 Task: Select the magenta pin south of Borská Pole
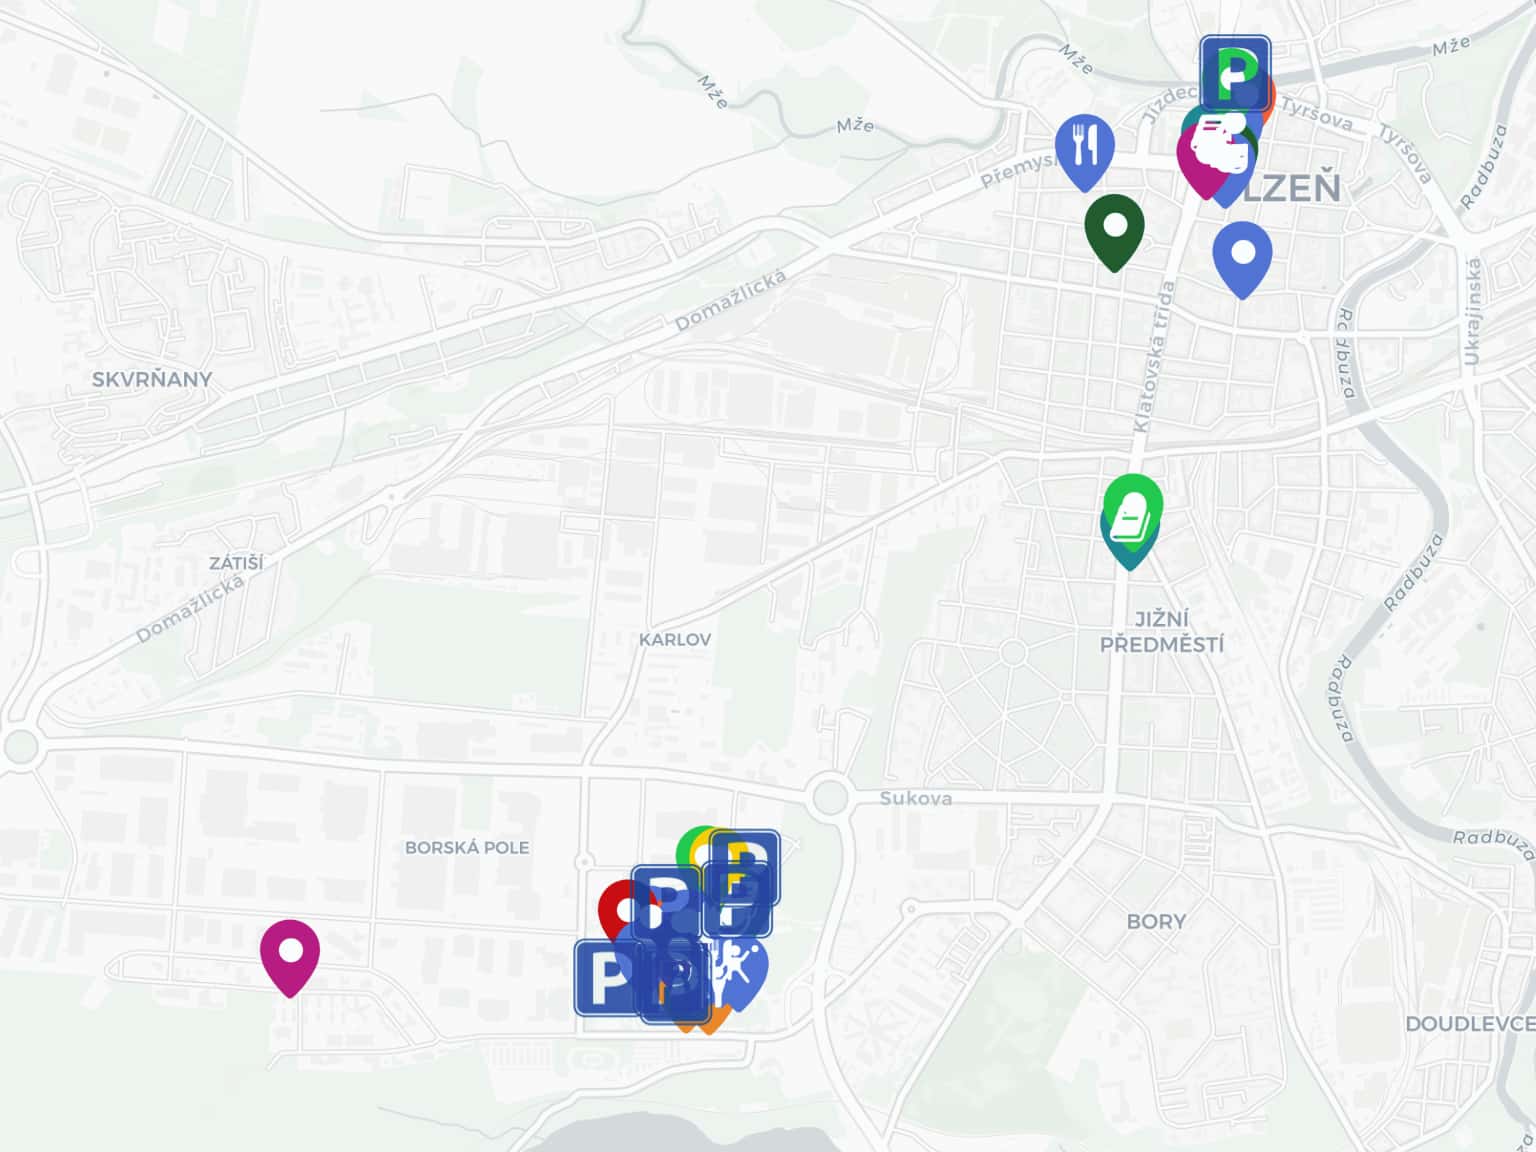click(x=290, y=956)
